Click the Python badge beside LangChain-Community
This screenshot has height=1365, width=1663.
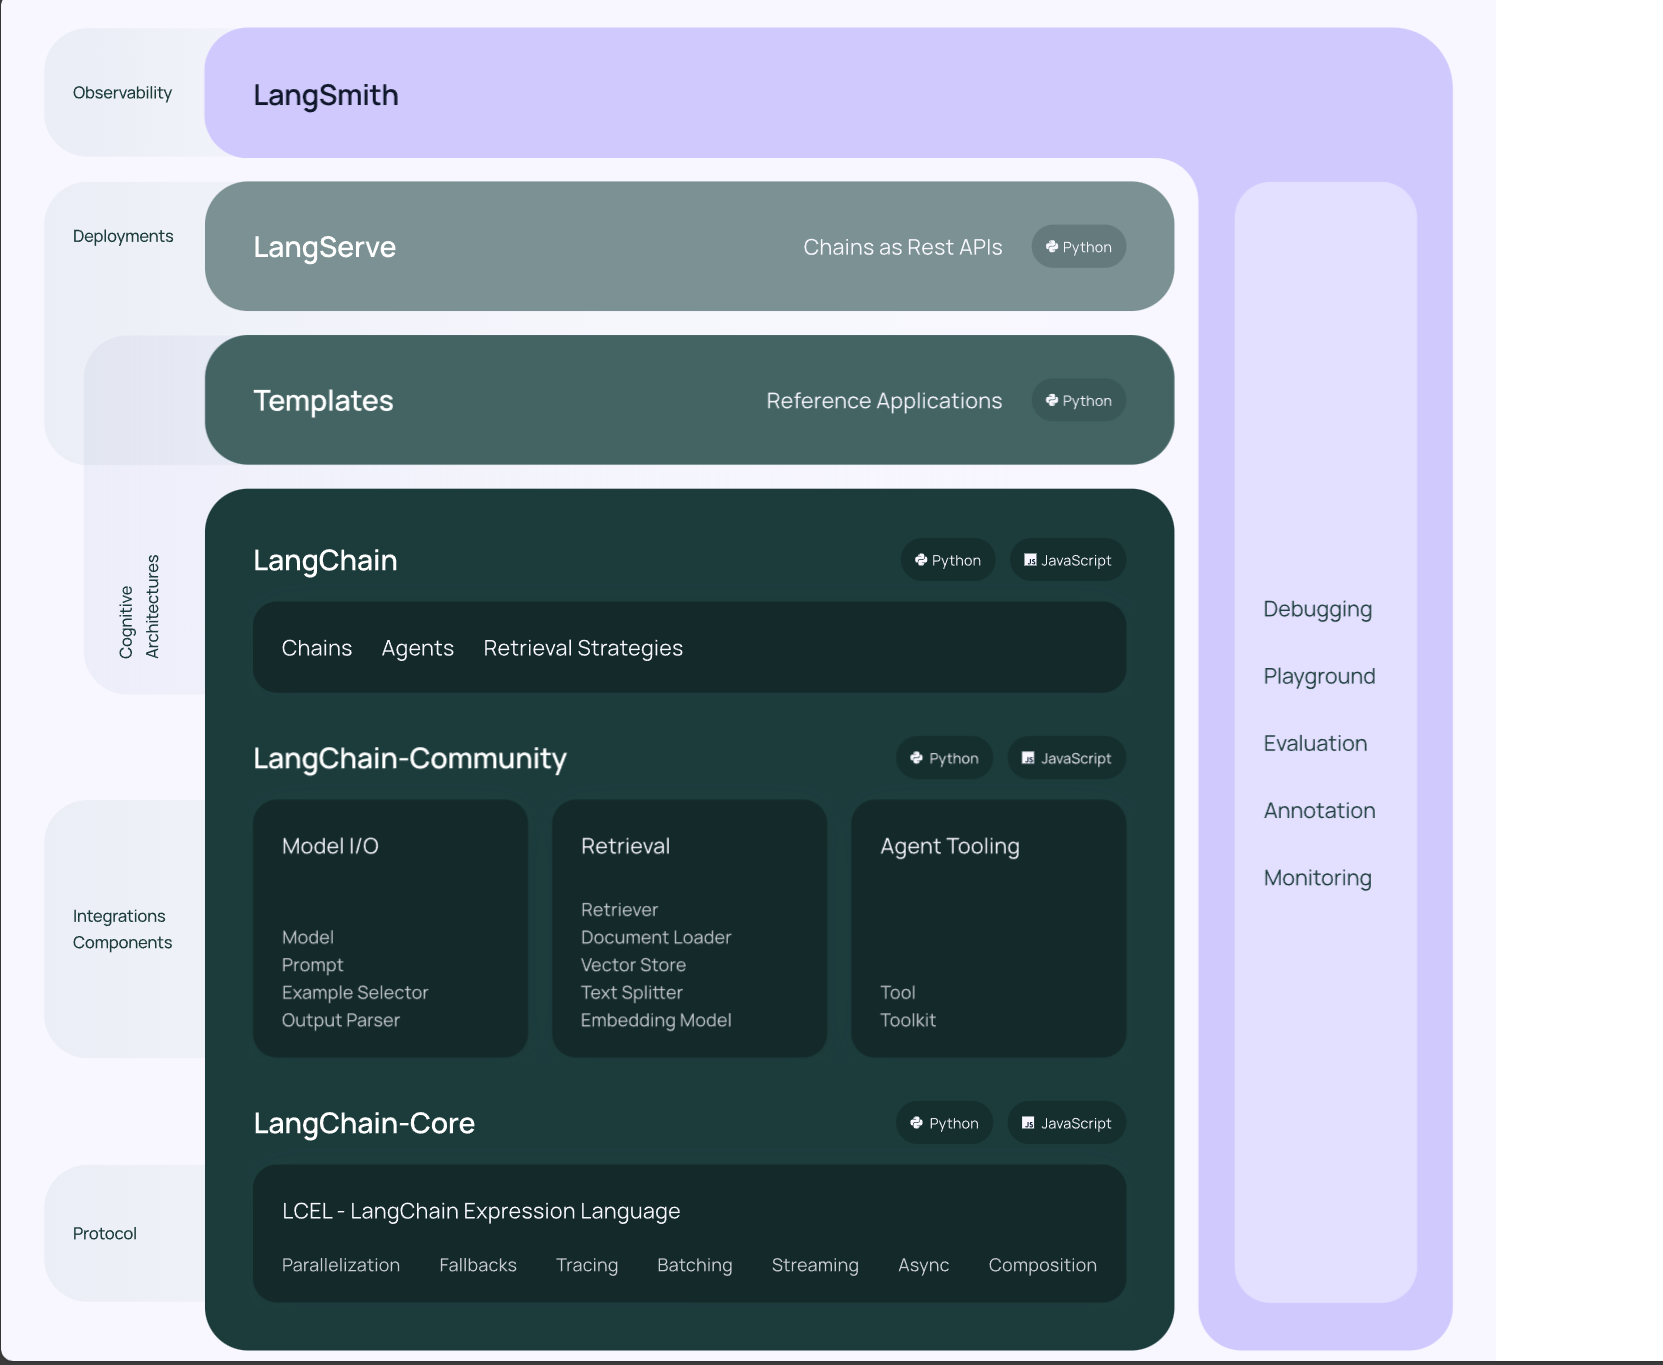point(944,758)
